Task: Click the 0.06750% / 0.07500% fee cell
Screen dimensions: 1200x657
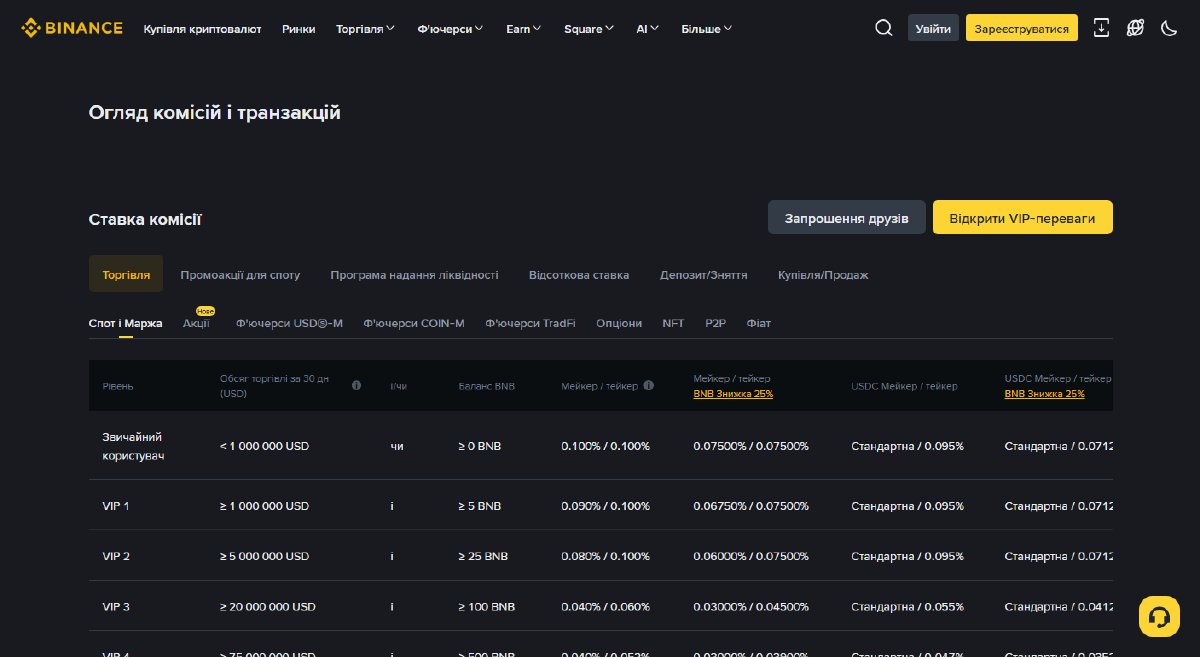Action: click(x=751, y=506)
